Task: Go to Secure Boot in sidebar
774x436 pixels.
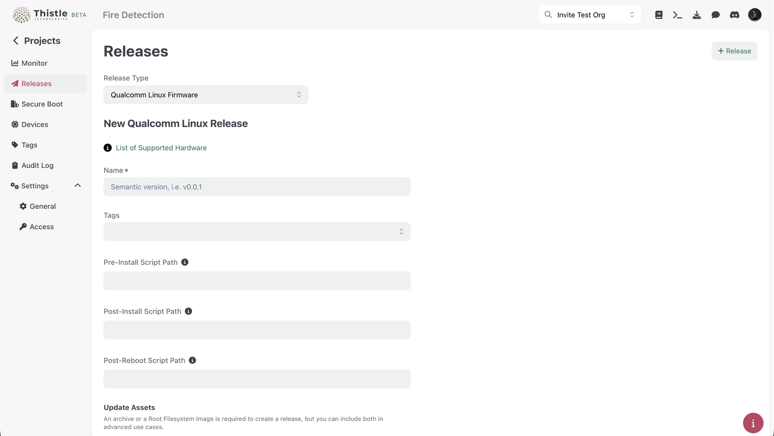Action: tap(42, 104)
